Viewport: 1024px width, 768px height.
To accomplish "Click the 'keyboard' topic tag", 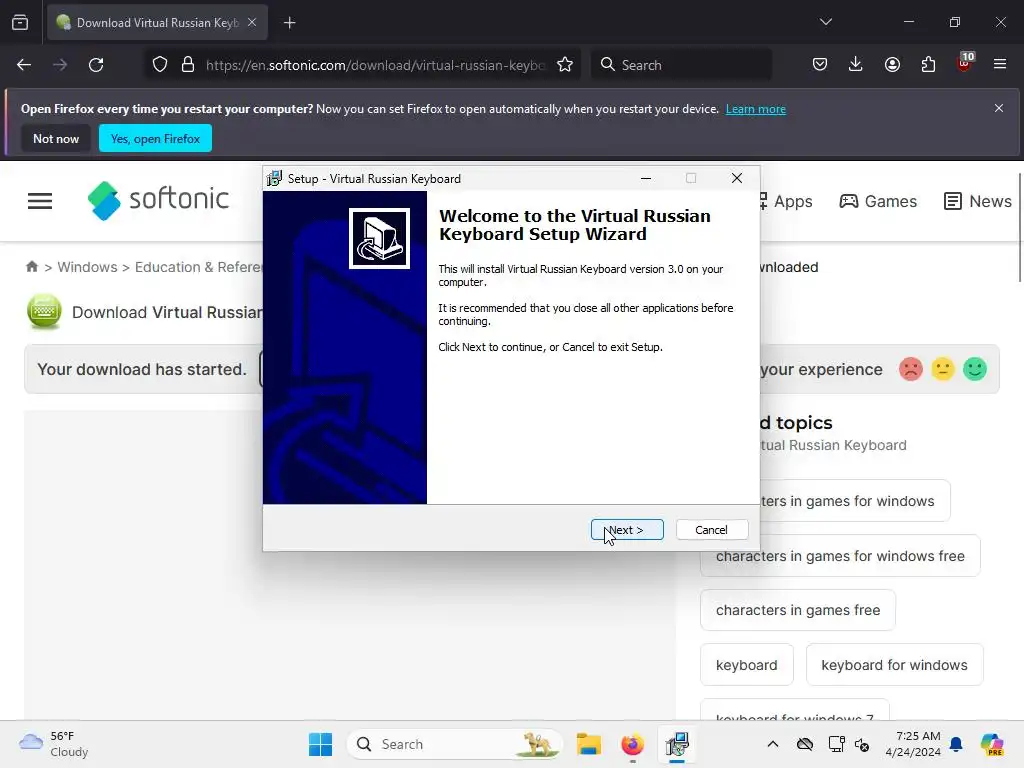I will click(746, 665).
